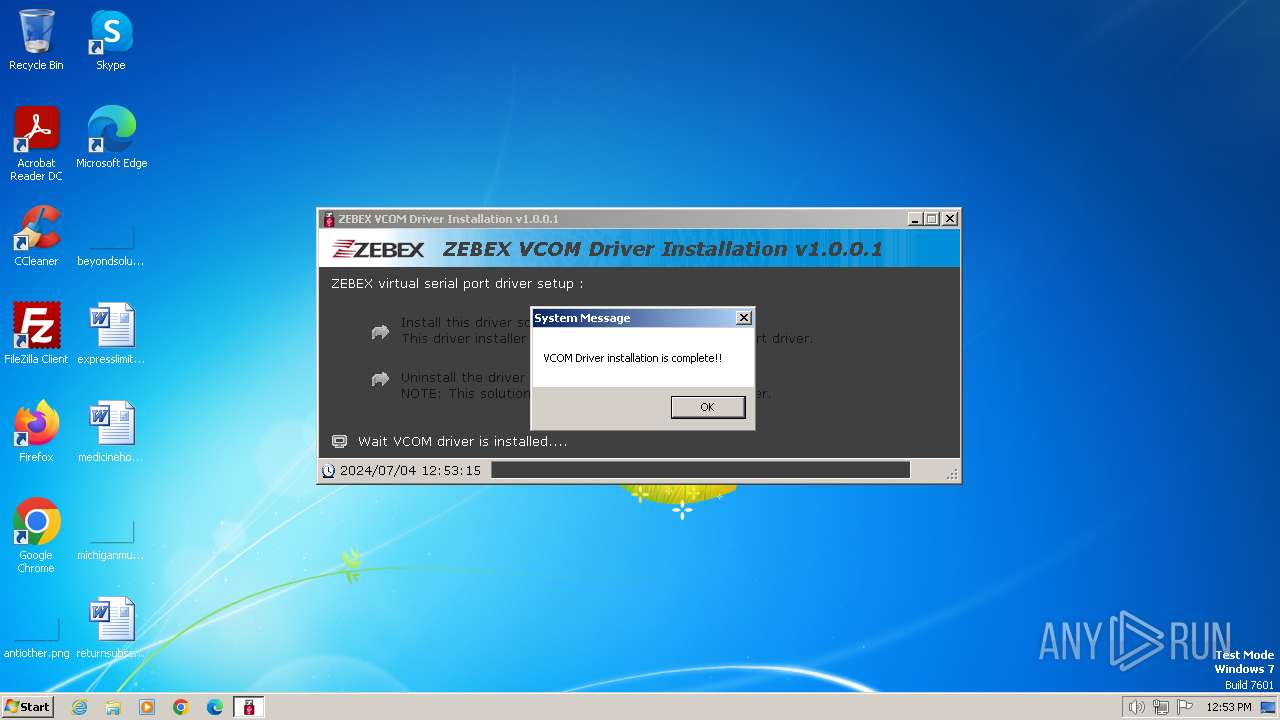1280x720 pixels.
Task: Click the Install driver arrow icon
Action: [x=380, y=331]
